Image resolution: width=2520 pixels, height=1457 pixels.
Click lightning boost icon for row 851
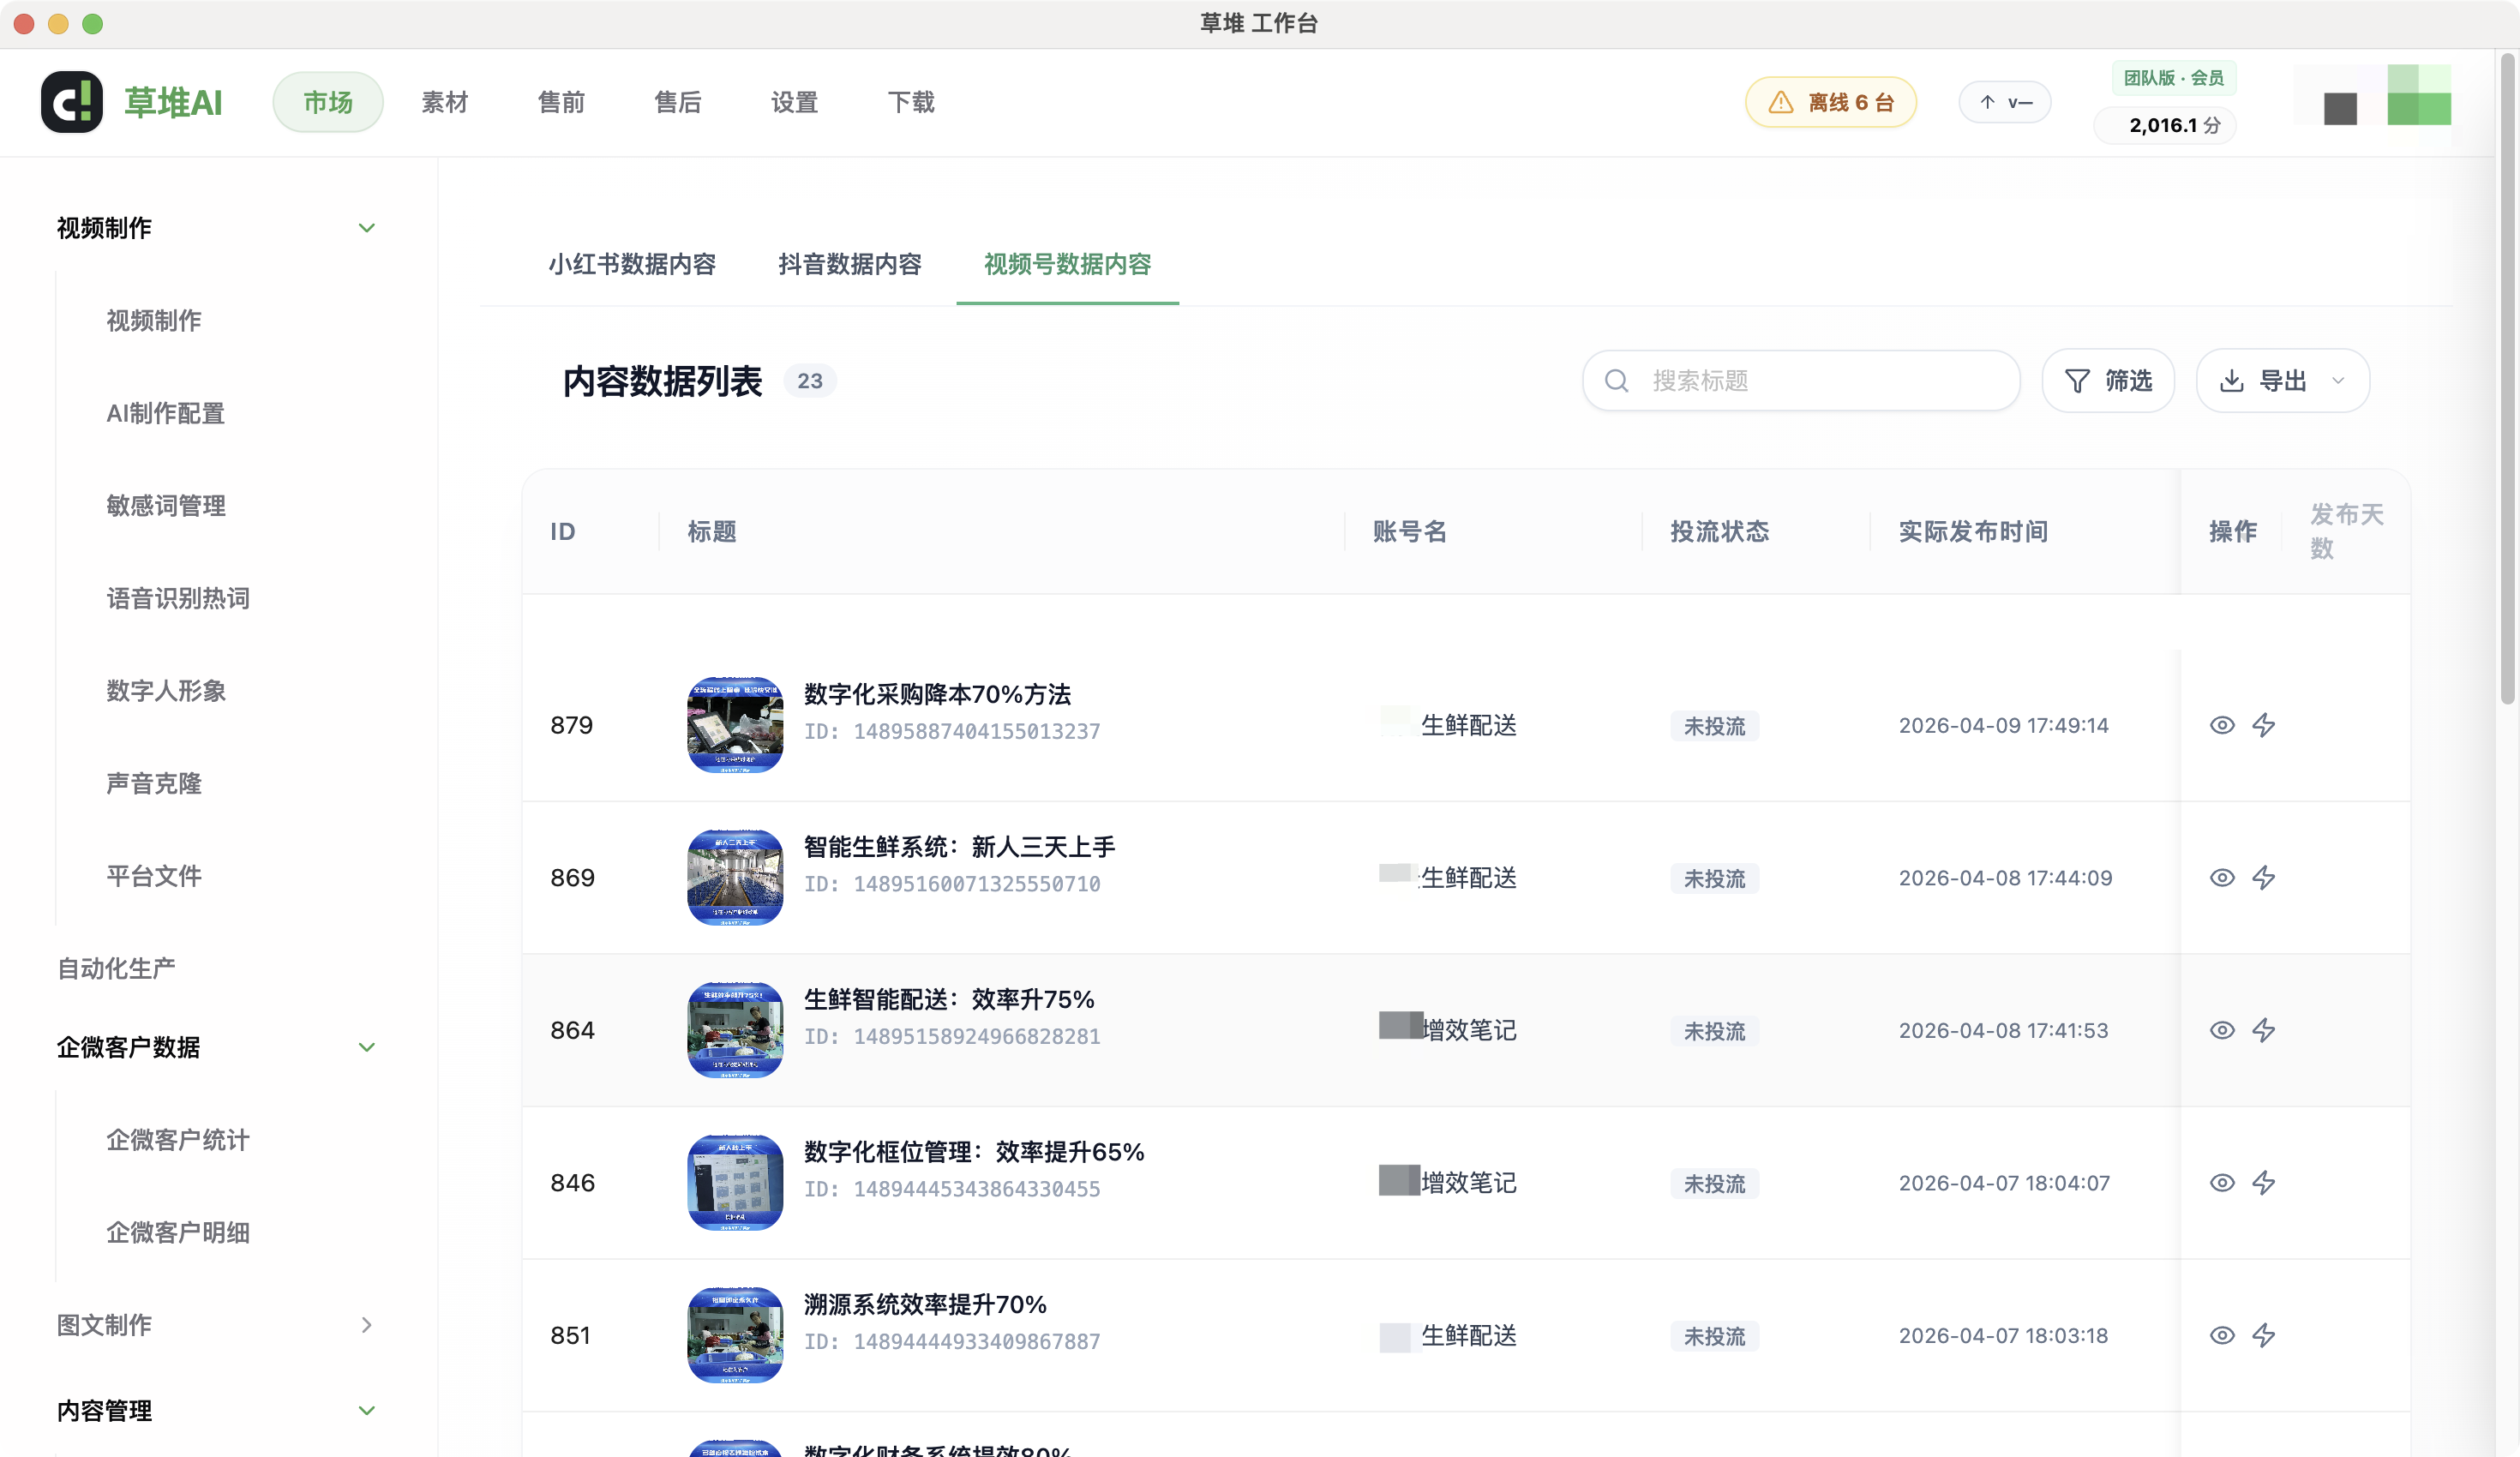pyautogui.click(x=2263, y=1335)
